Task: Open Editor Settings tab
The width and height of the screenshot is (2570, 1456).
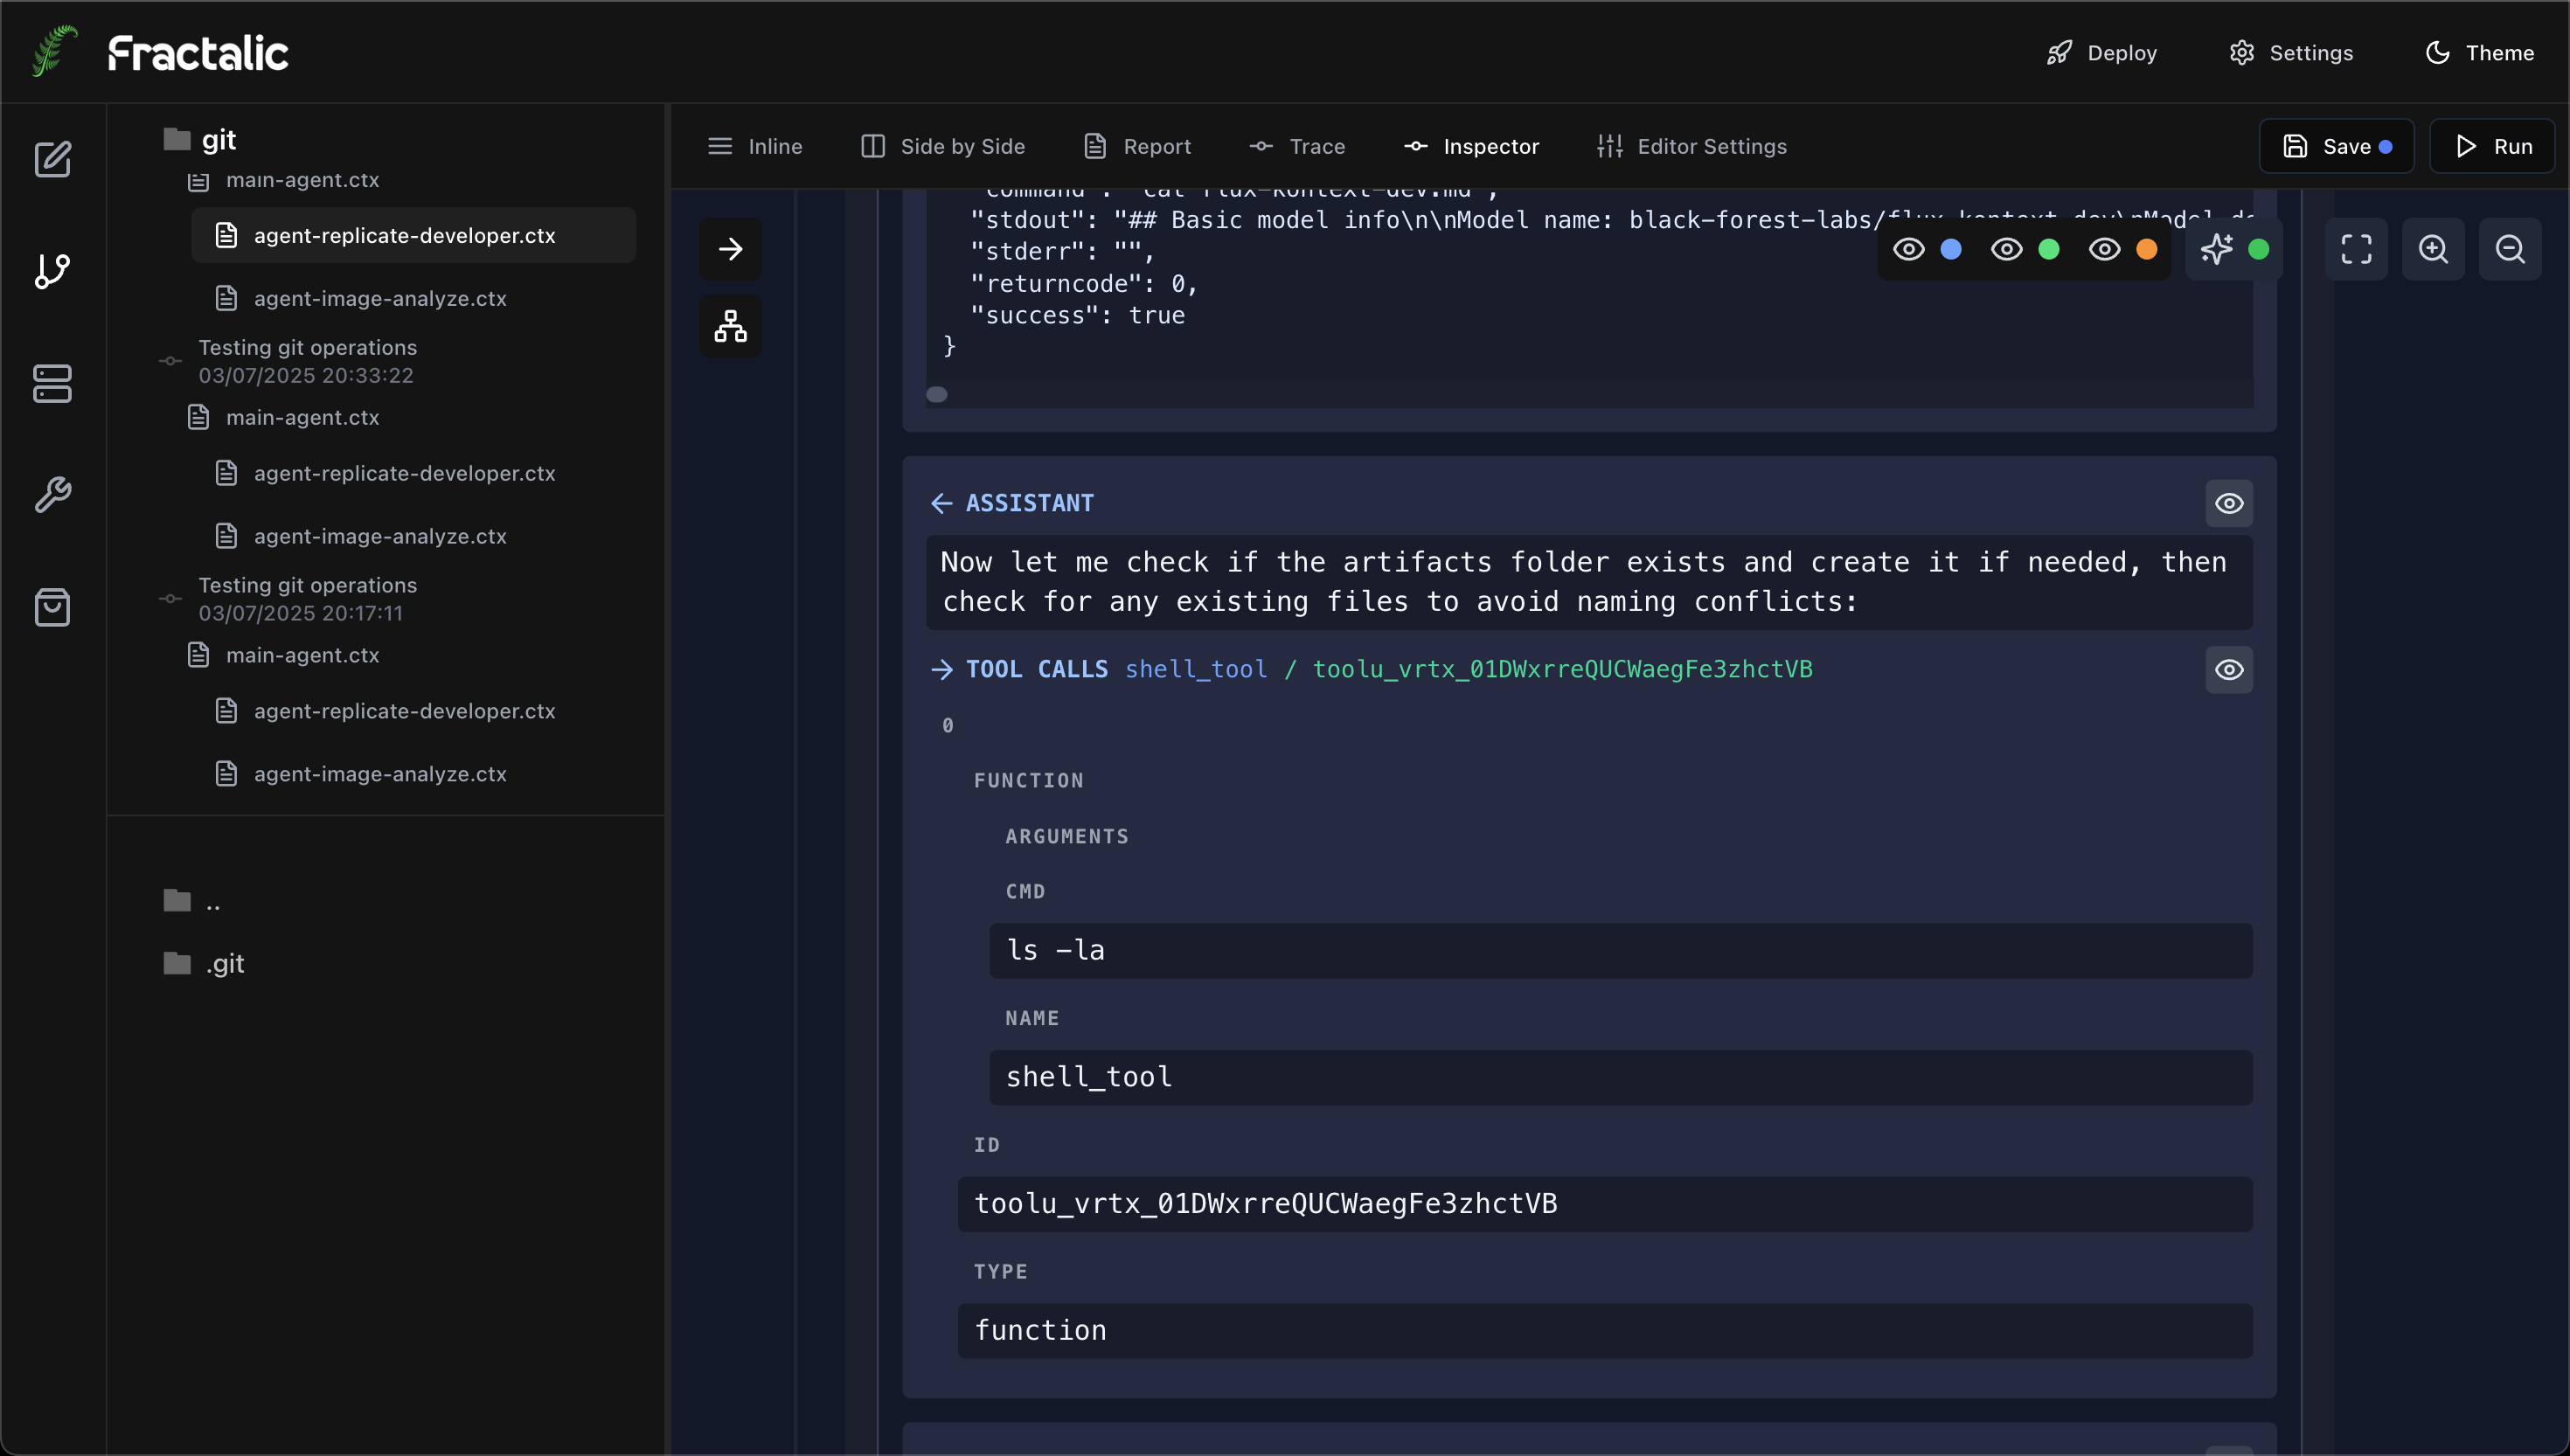Action: [x=1692, y=146]
